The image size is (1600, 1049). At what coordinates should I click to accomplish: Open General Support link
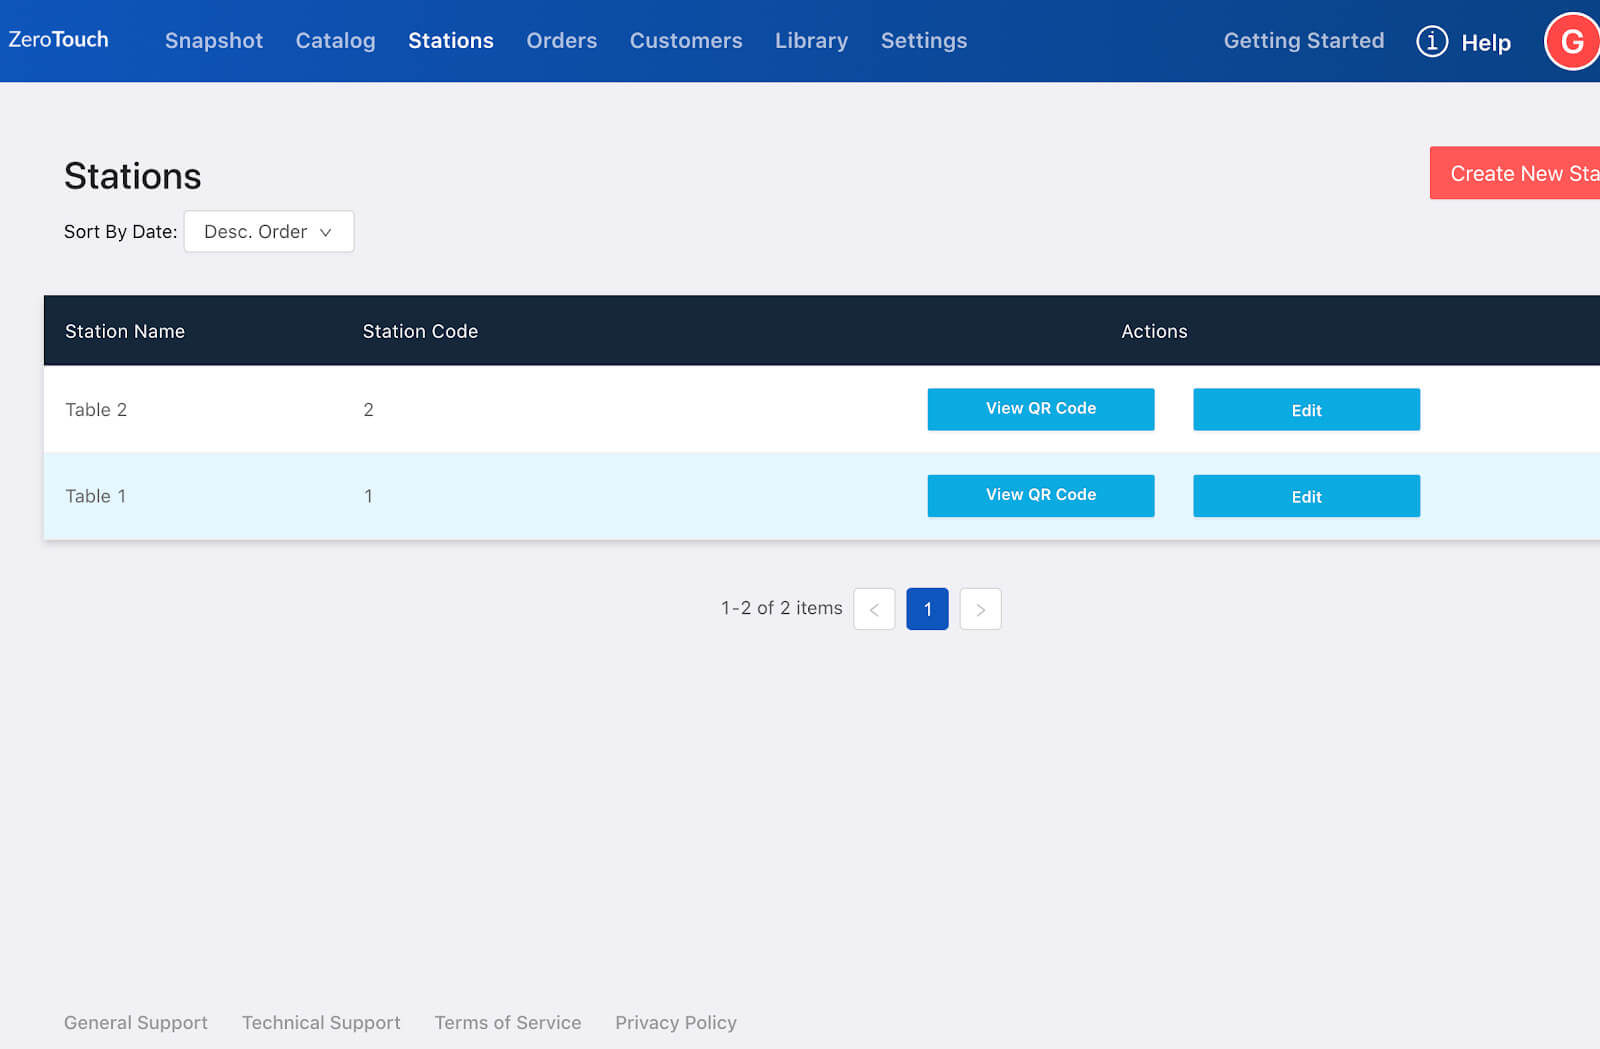tap(136, 1022)
